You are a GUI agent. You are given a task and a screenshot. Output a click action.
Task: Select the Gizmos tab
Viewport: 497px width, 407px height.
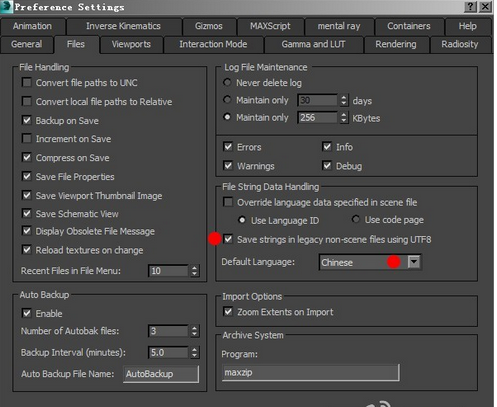tap(209, 26)
